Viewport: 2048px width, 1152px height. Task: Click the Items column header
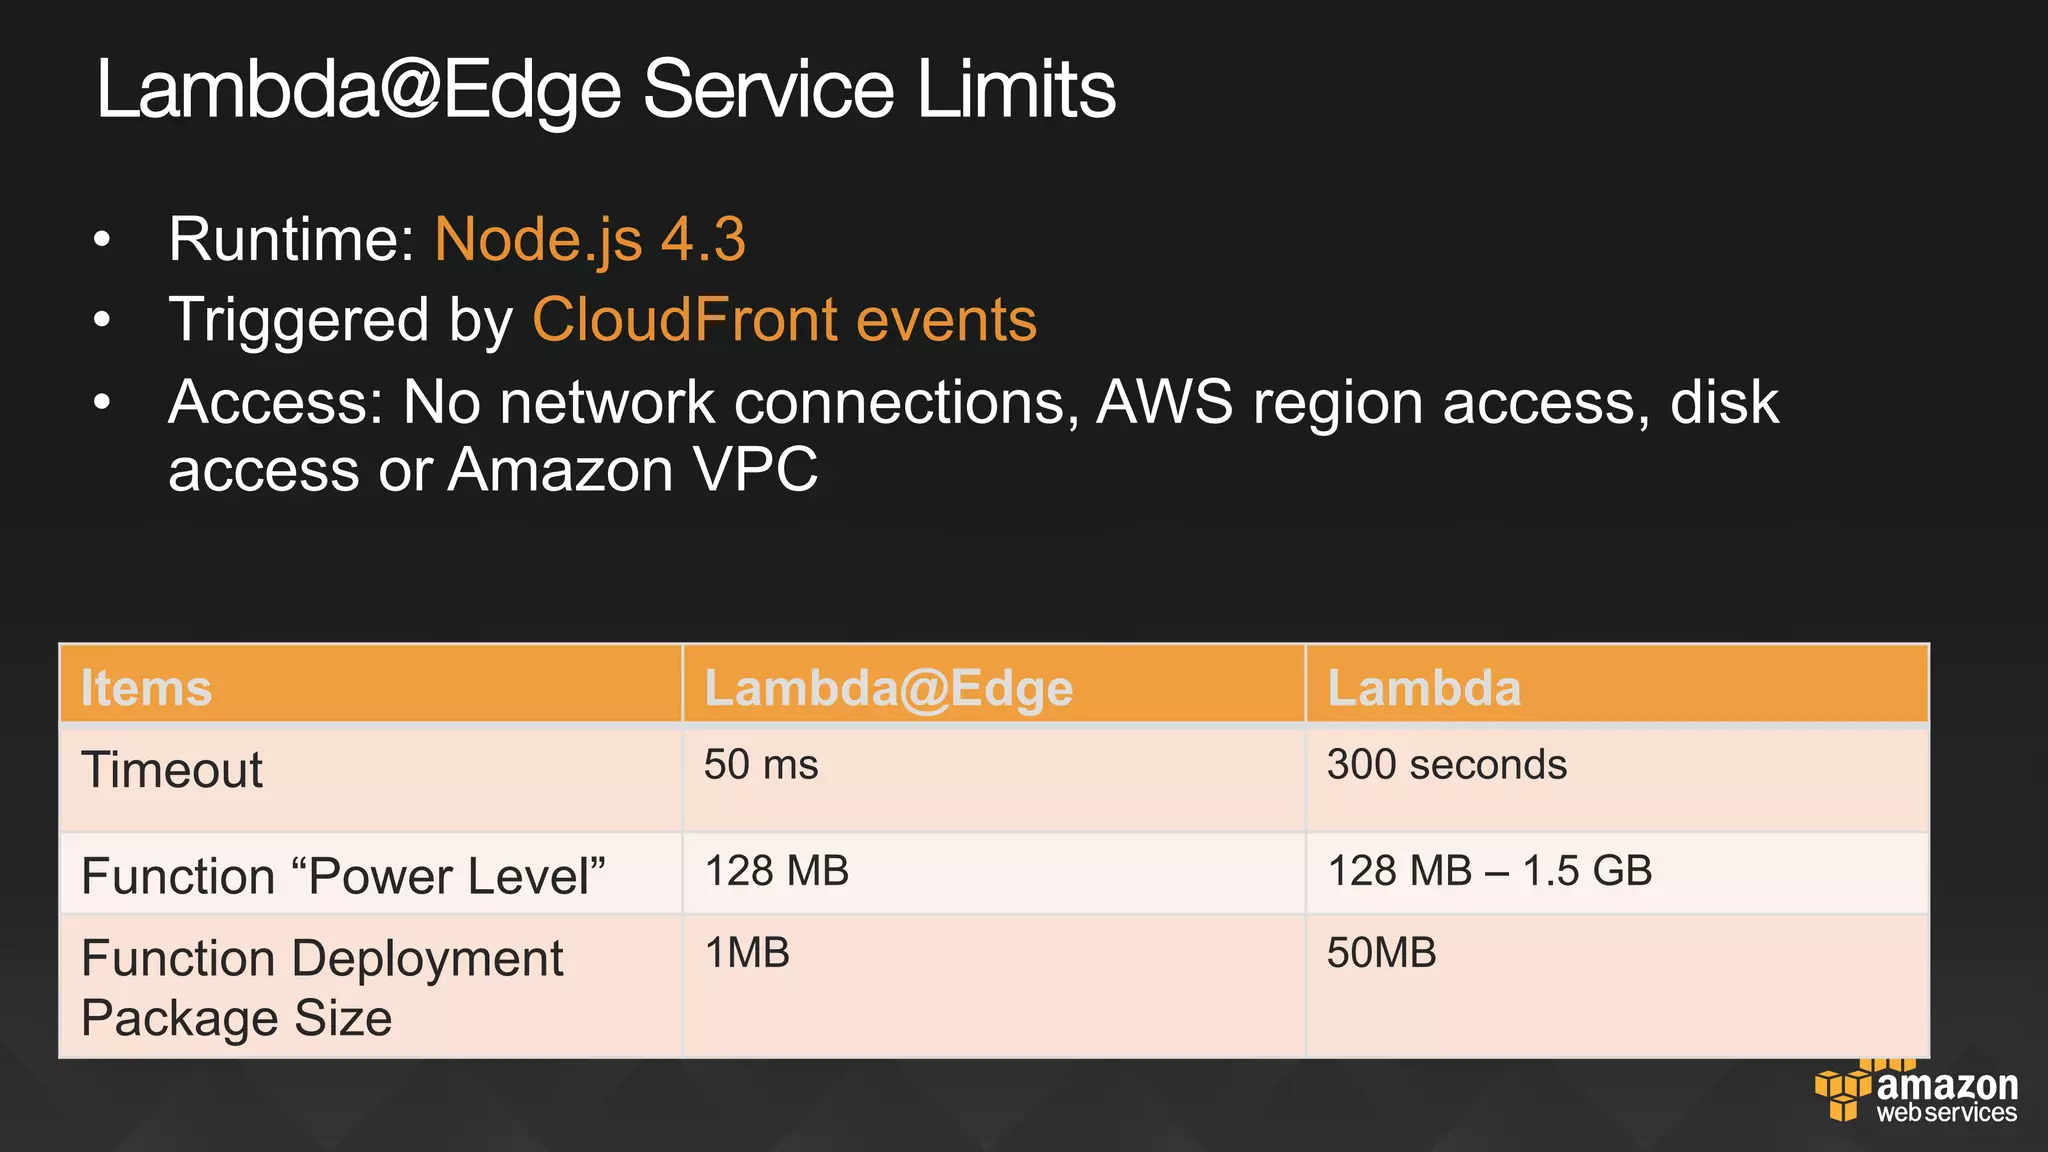[x=146, y=688]
